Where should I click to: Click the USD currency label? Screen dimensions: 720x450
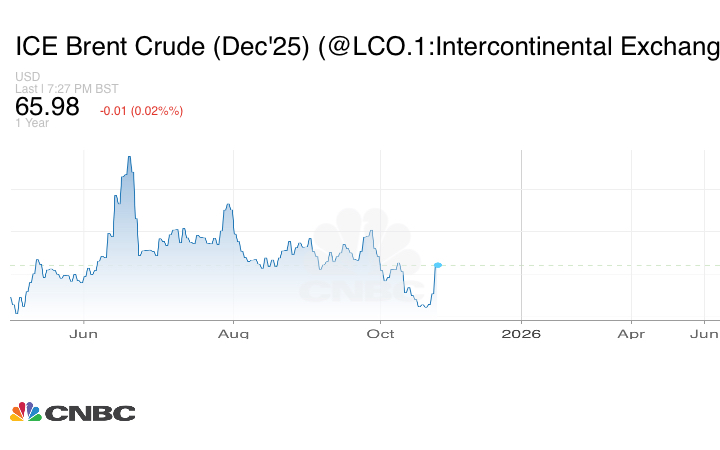click(x=28, y=77)
